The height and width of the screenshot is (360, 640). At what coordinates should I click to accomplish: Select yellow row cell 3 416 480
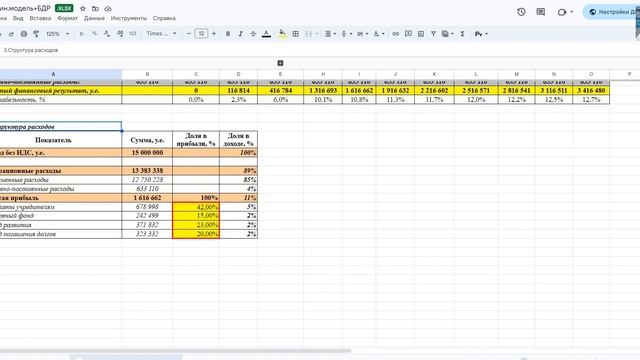(591, 91)
